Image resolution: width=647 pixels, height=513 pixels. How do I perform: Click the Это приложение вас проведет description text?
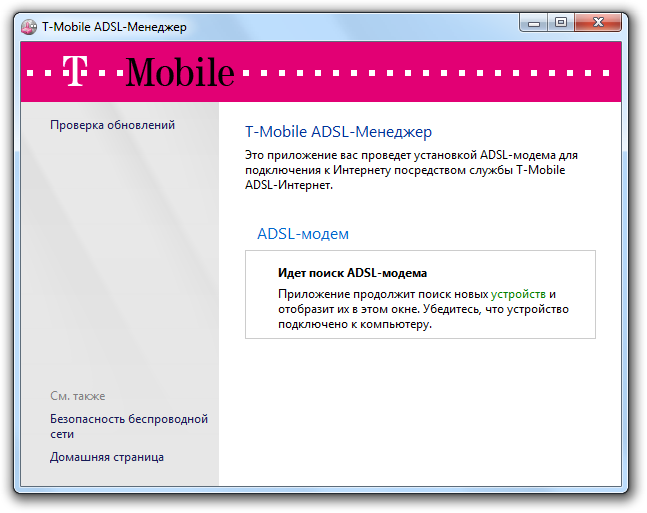click(x=411, y=170)
